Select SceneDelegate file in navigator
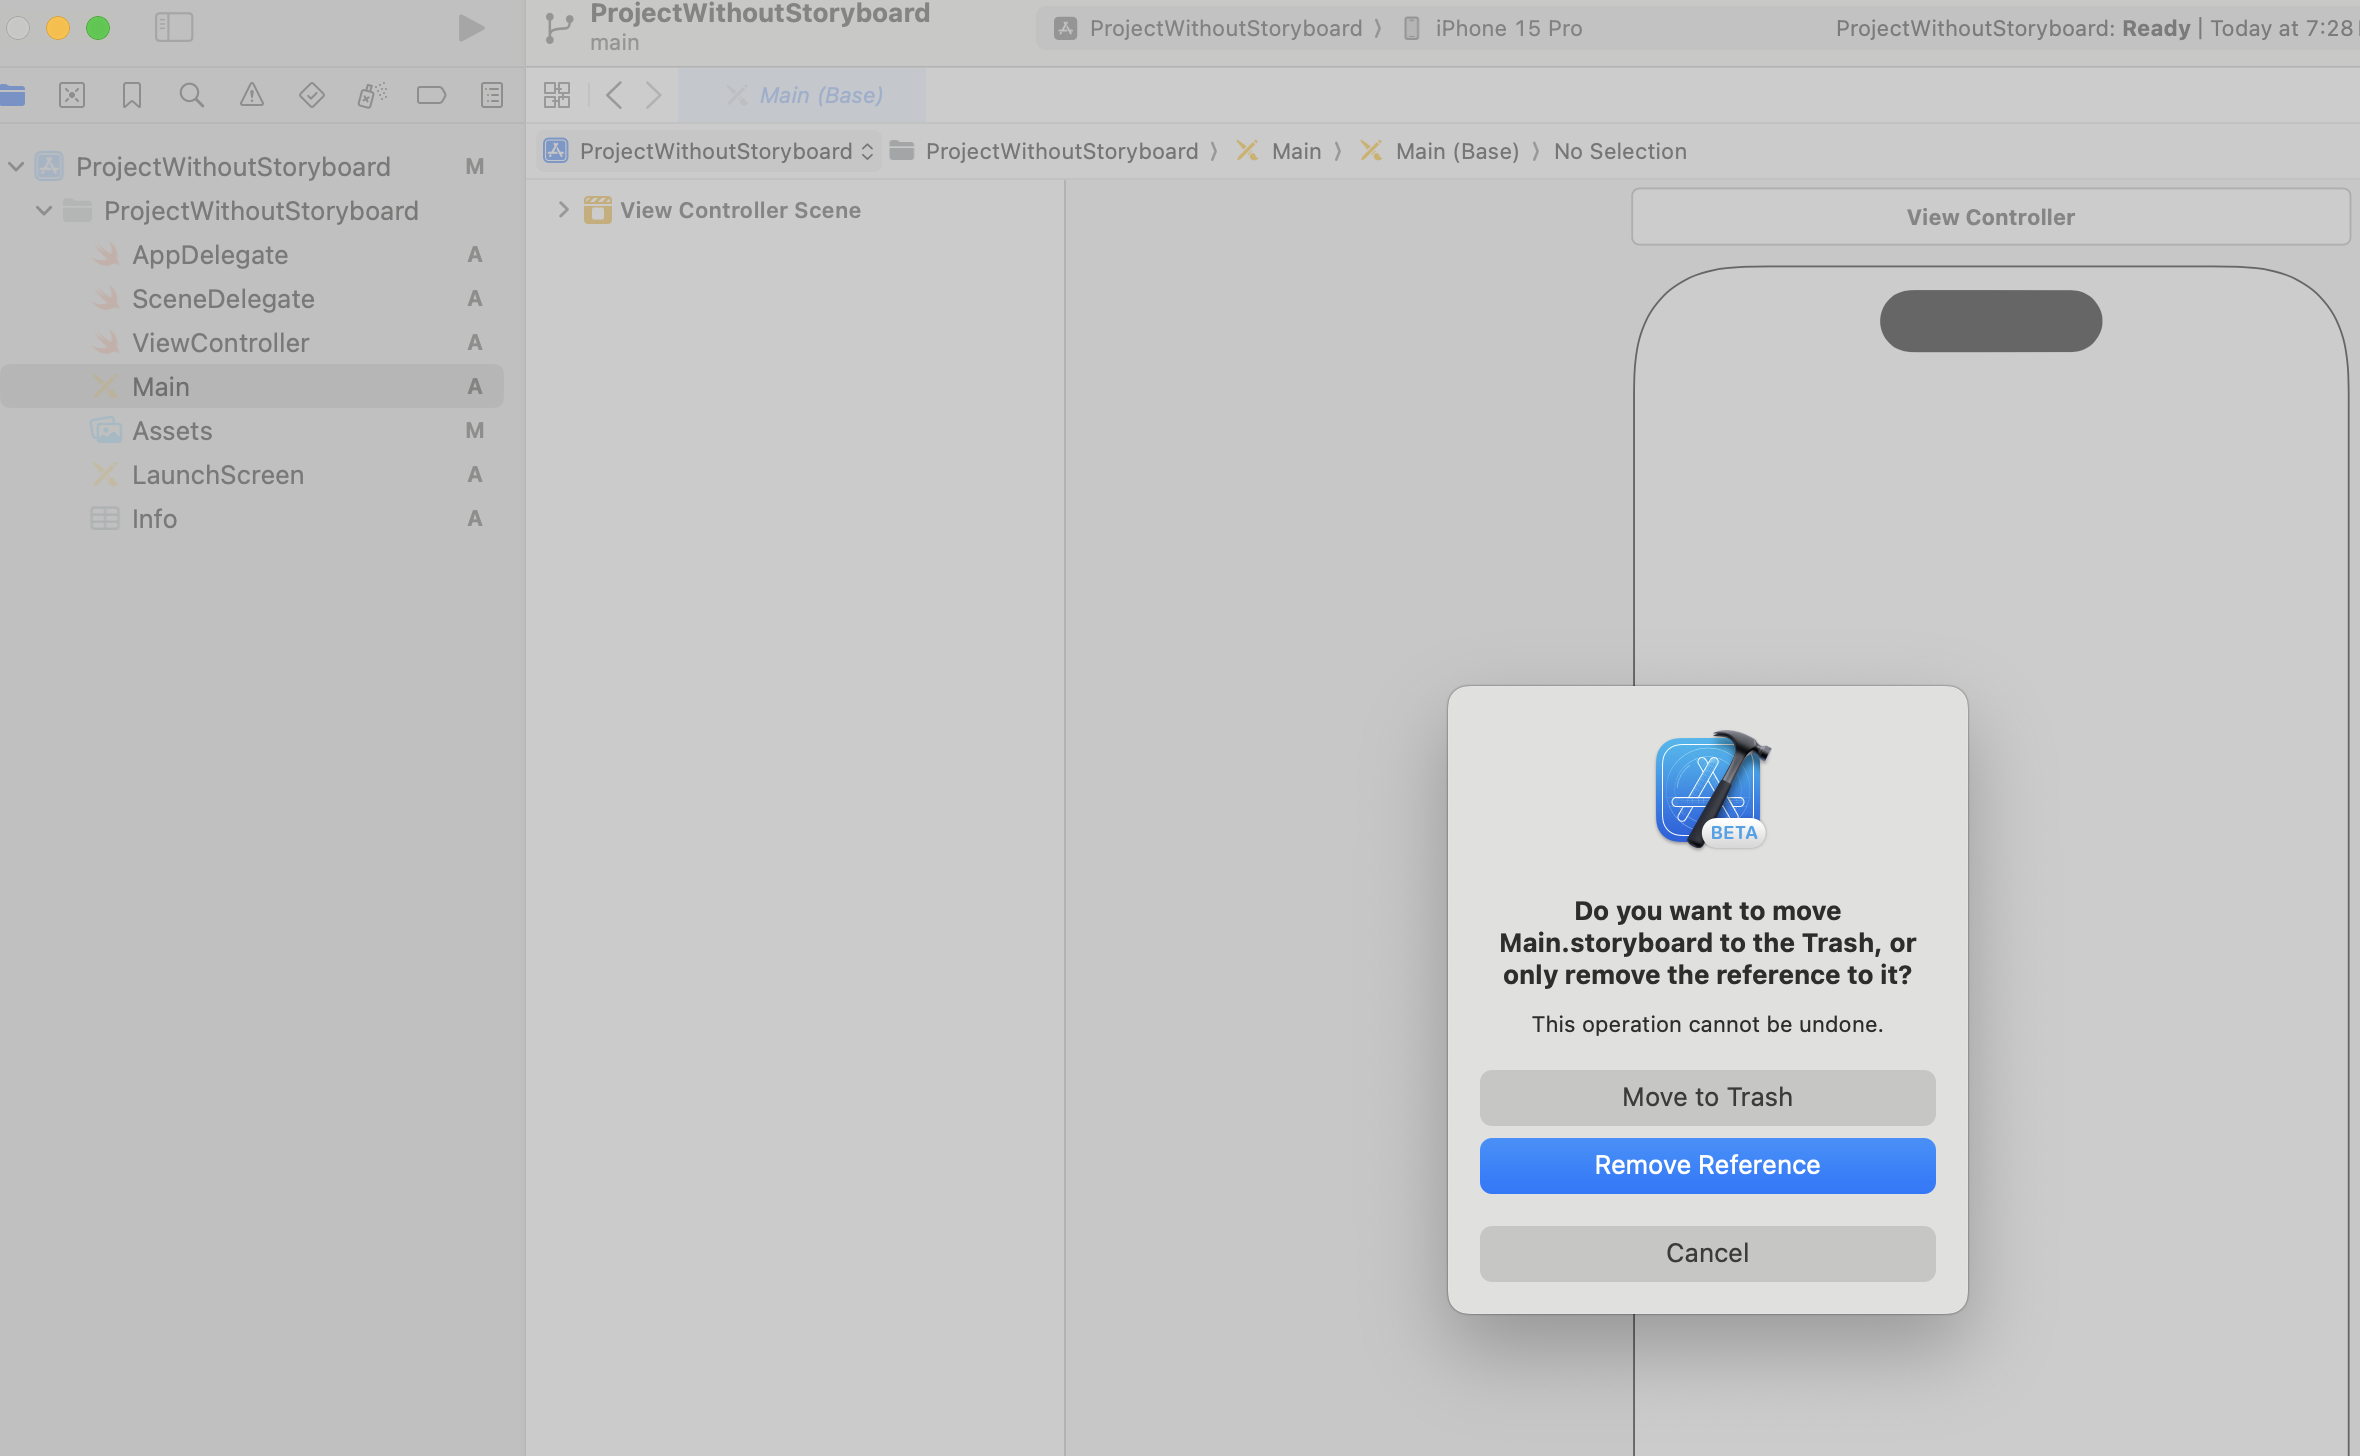The image size is (2360, 1456). tap(223, 299)
